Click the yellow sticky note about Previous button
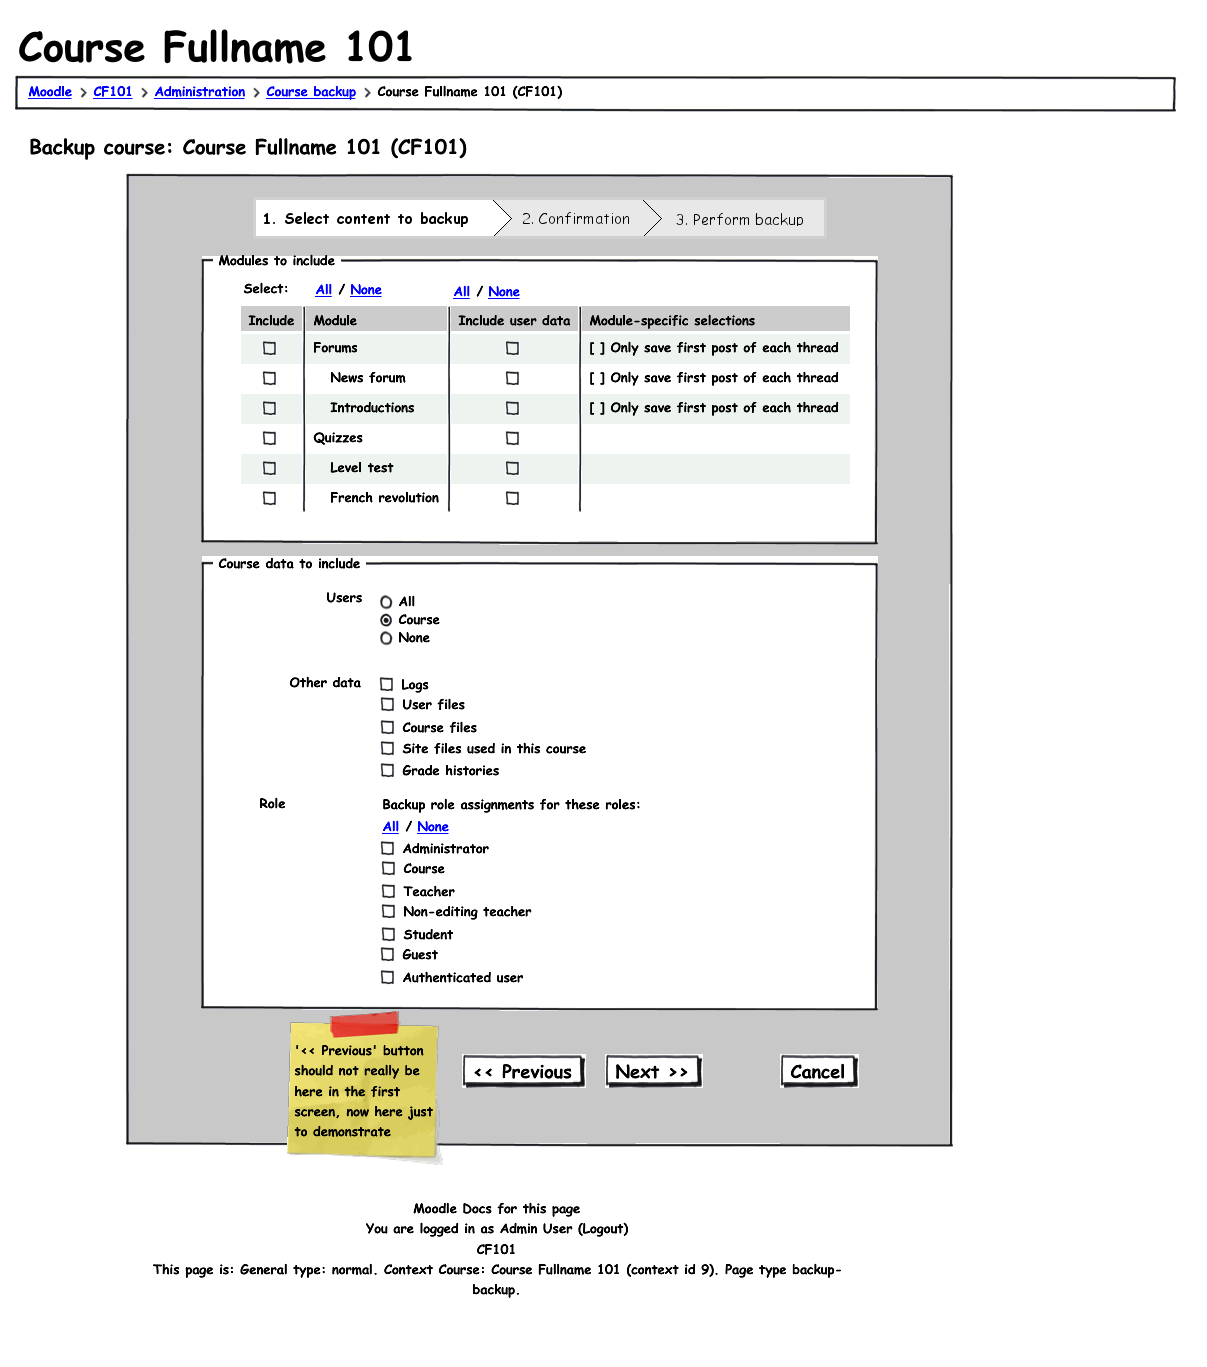Image resolution: width=1207 pixels, height=1367 pixels. [364, 1088]
